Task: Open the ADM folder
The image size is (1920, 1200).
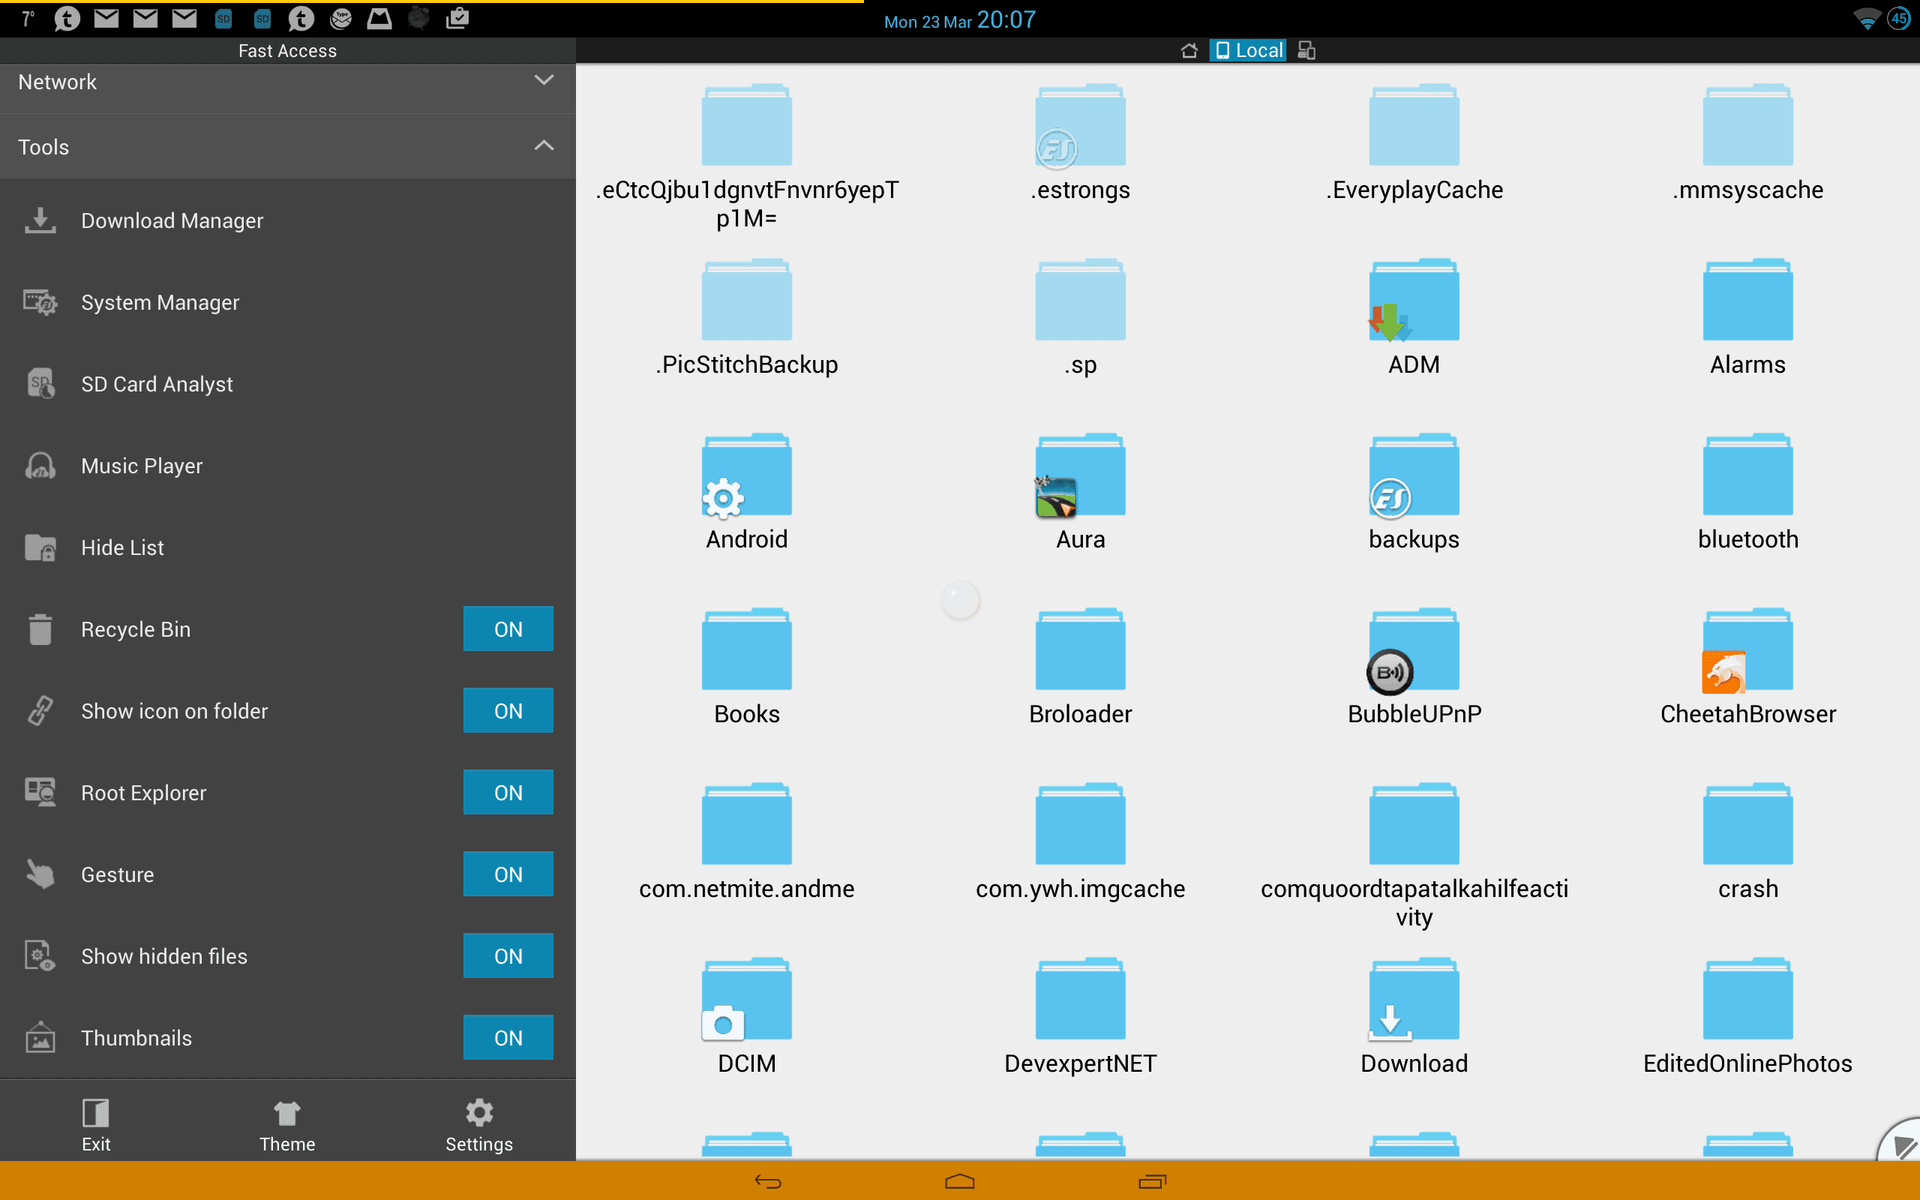Action: click(x=1414, y=317)
